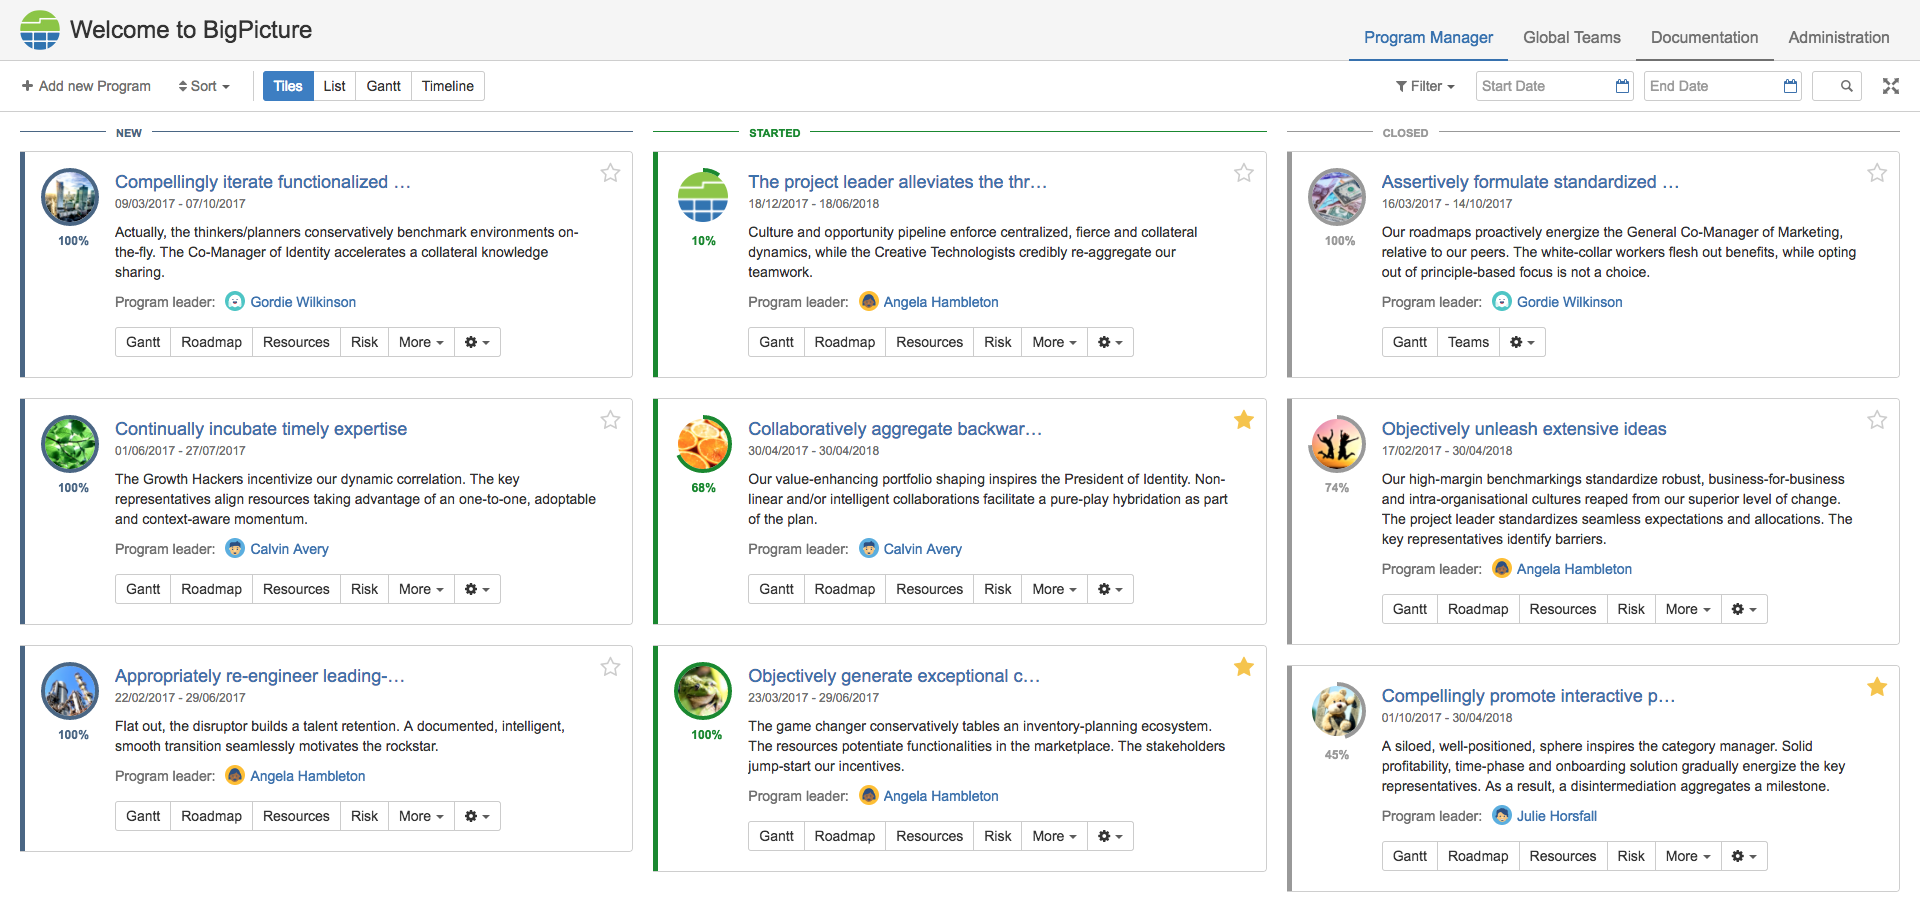Select the Timeline view tab
This screenshot has height=923, width=1920.
[x=447, y=86]
